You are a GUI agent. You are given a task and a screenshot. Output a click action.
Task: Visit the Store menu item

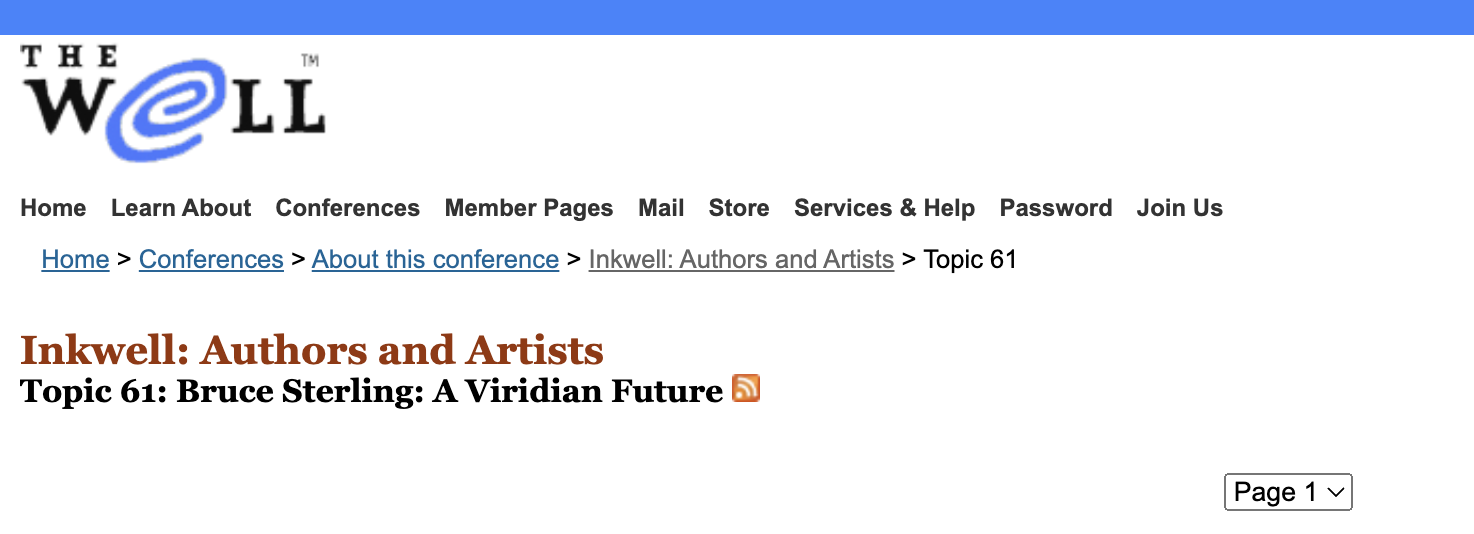pos(739,208)
